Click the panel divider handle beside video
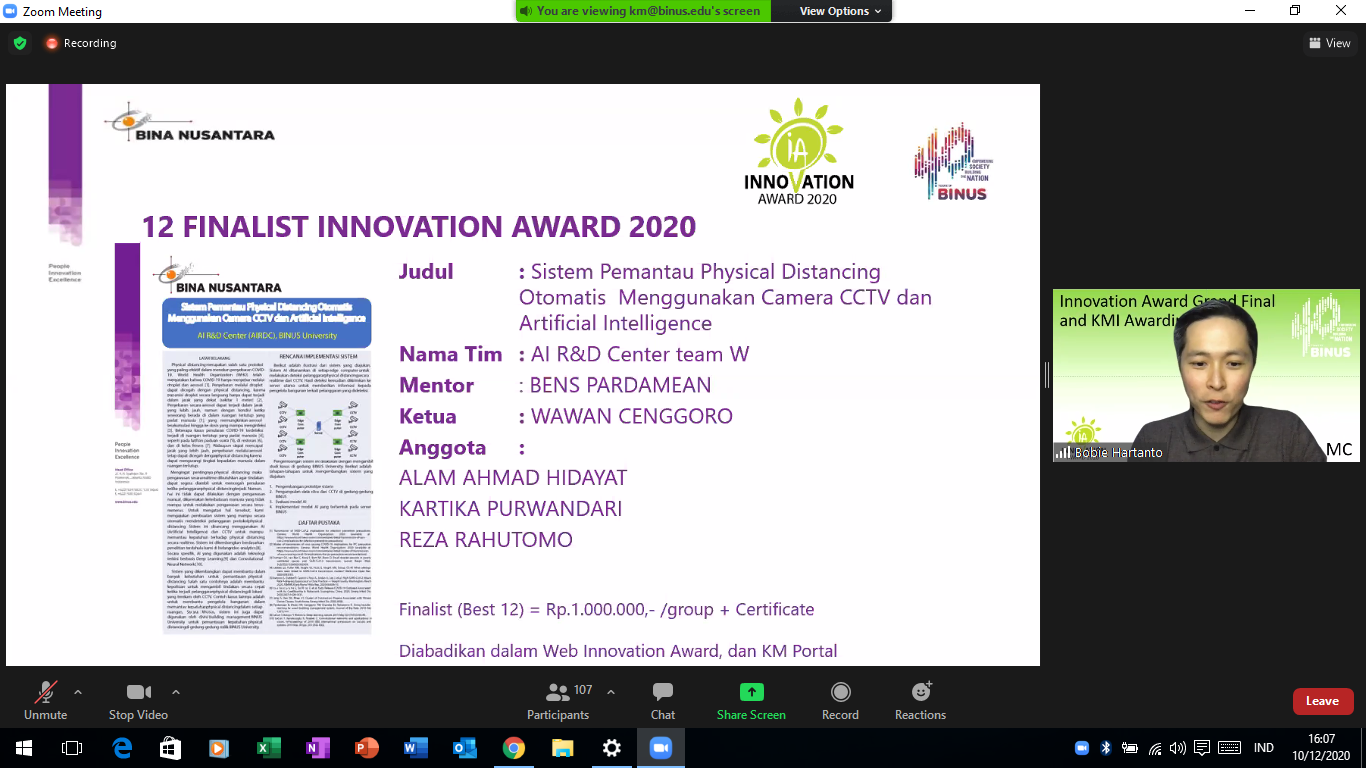 click(x=1046, y=375)
